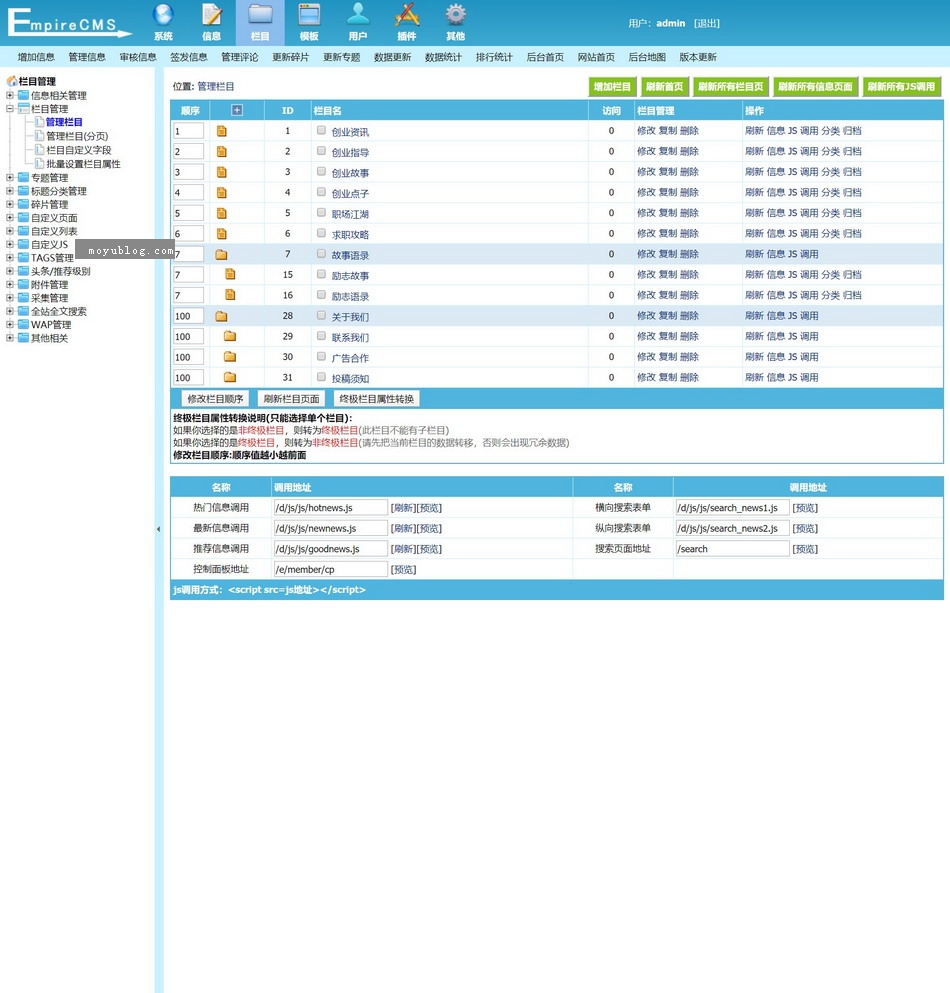Check the 创业指导 checkbox

[321, 151]
